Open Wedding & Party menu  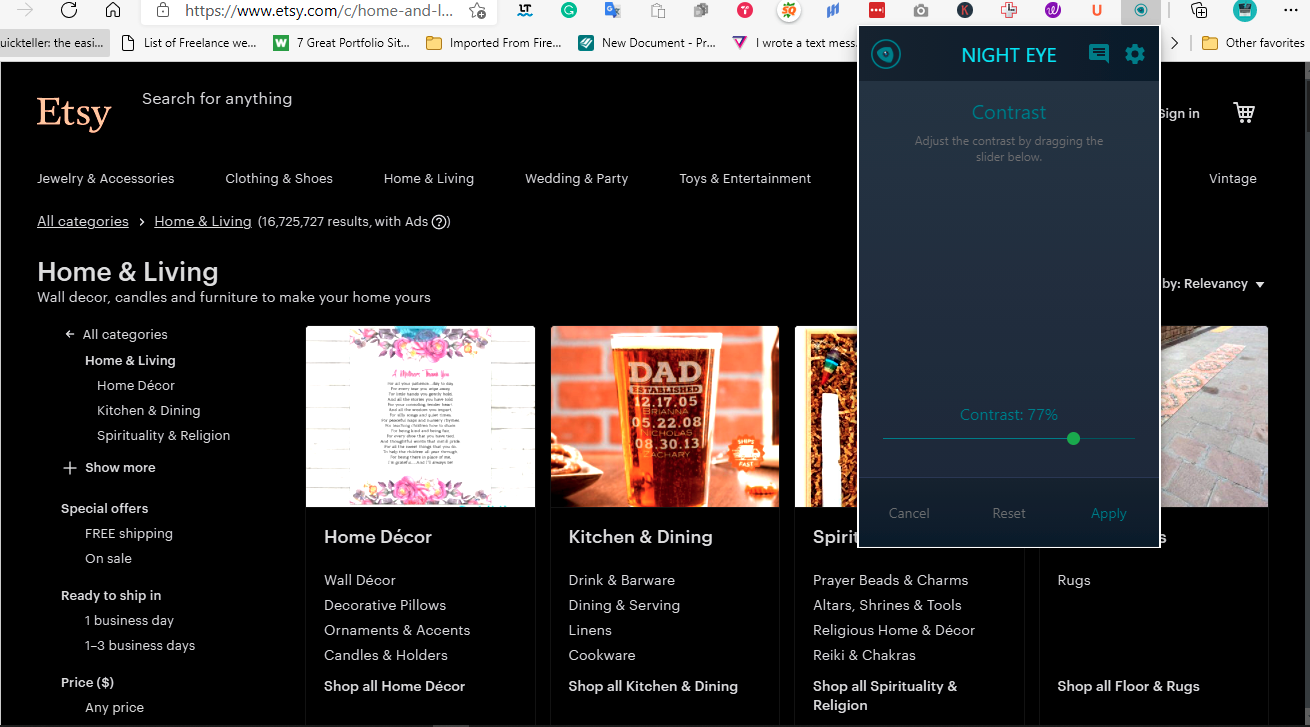(x=577, y=178)
